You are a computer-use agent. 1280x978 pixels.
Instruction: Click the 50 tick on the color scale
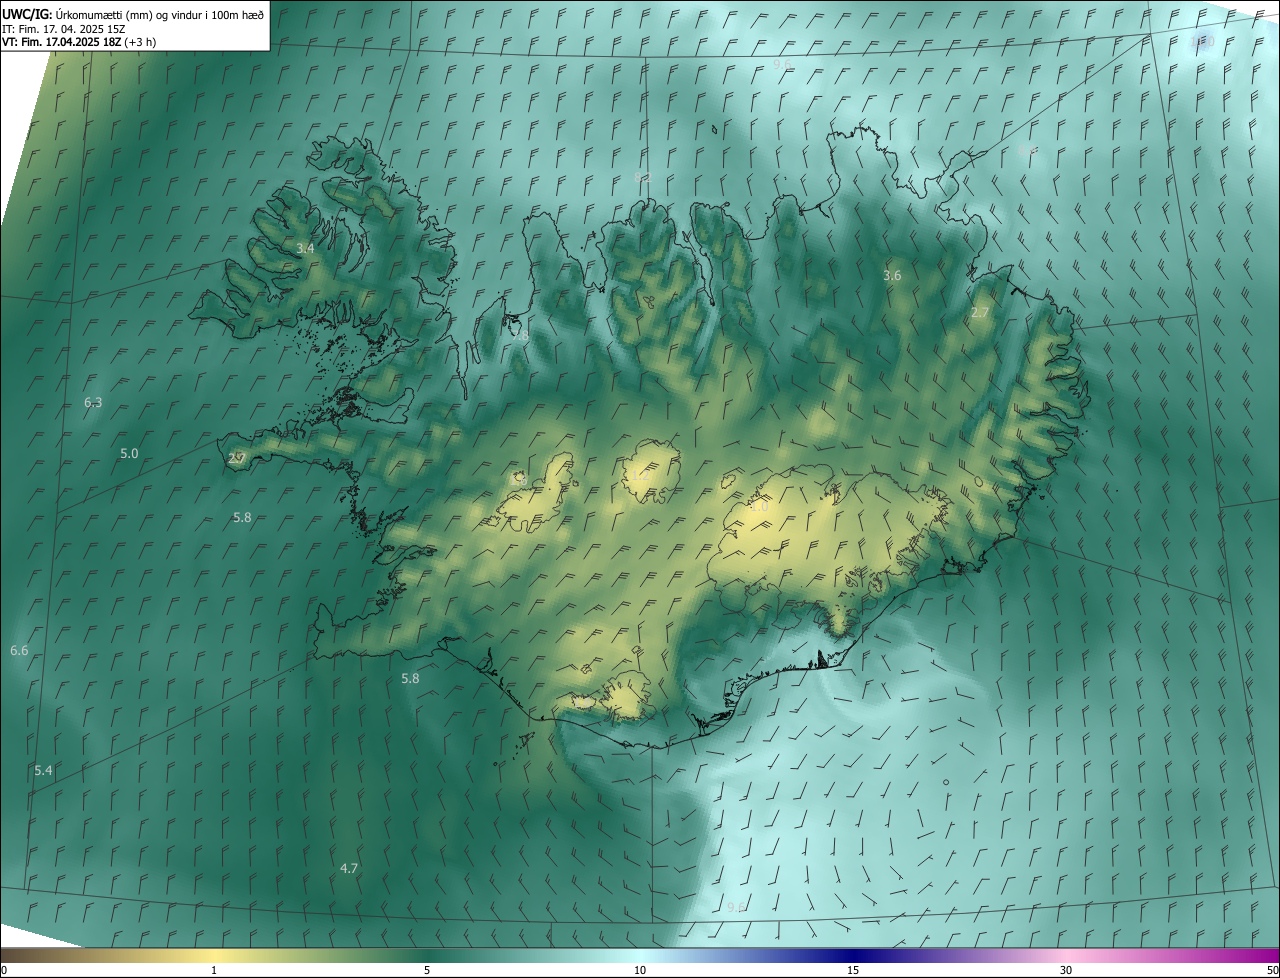pos(1272,971)
